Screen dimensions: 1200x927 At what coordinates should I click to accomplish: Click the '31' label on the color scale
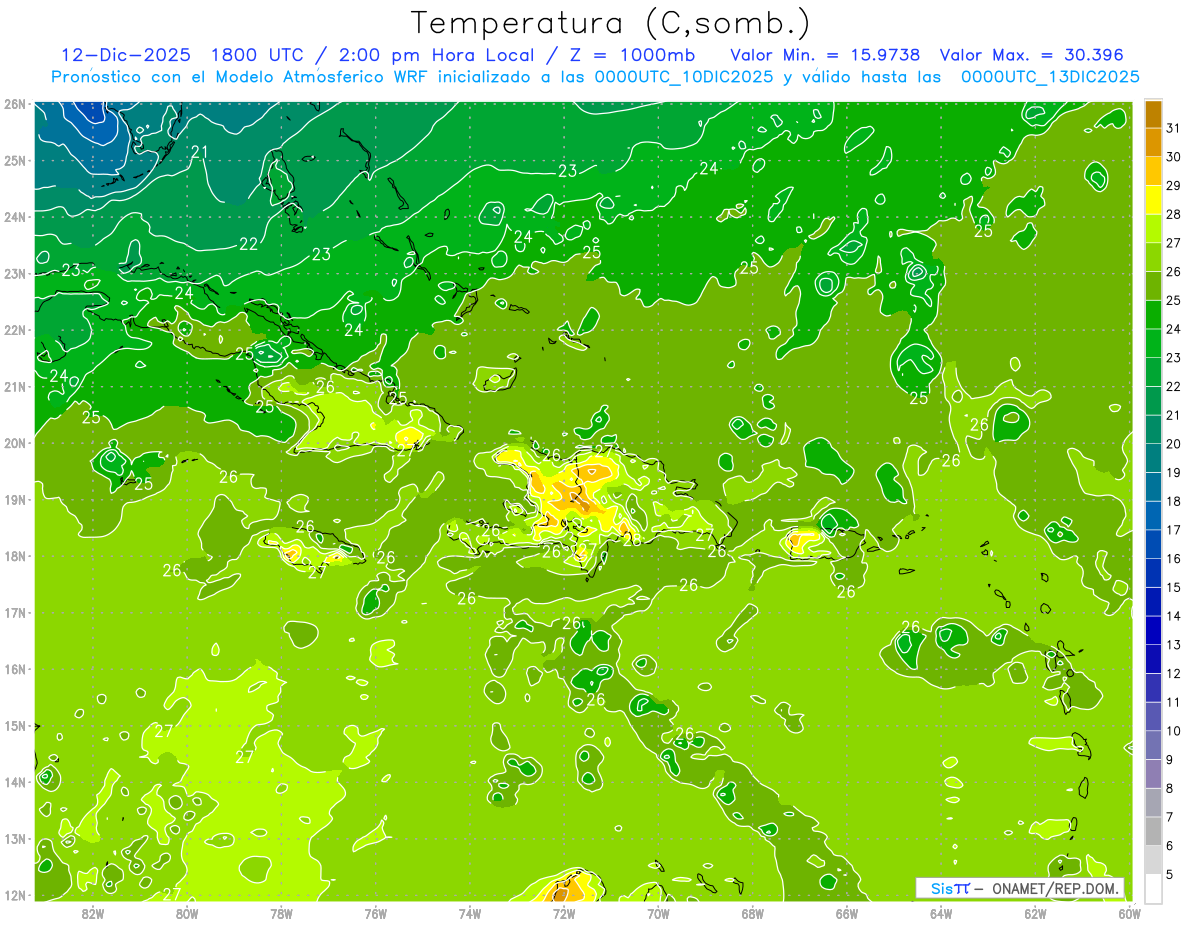coord(1173,128)
